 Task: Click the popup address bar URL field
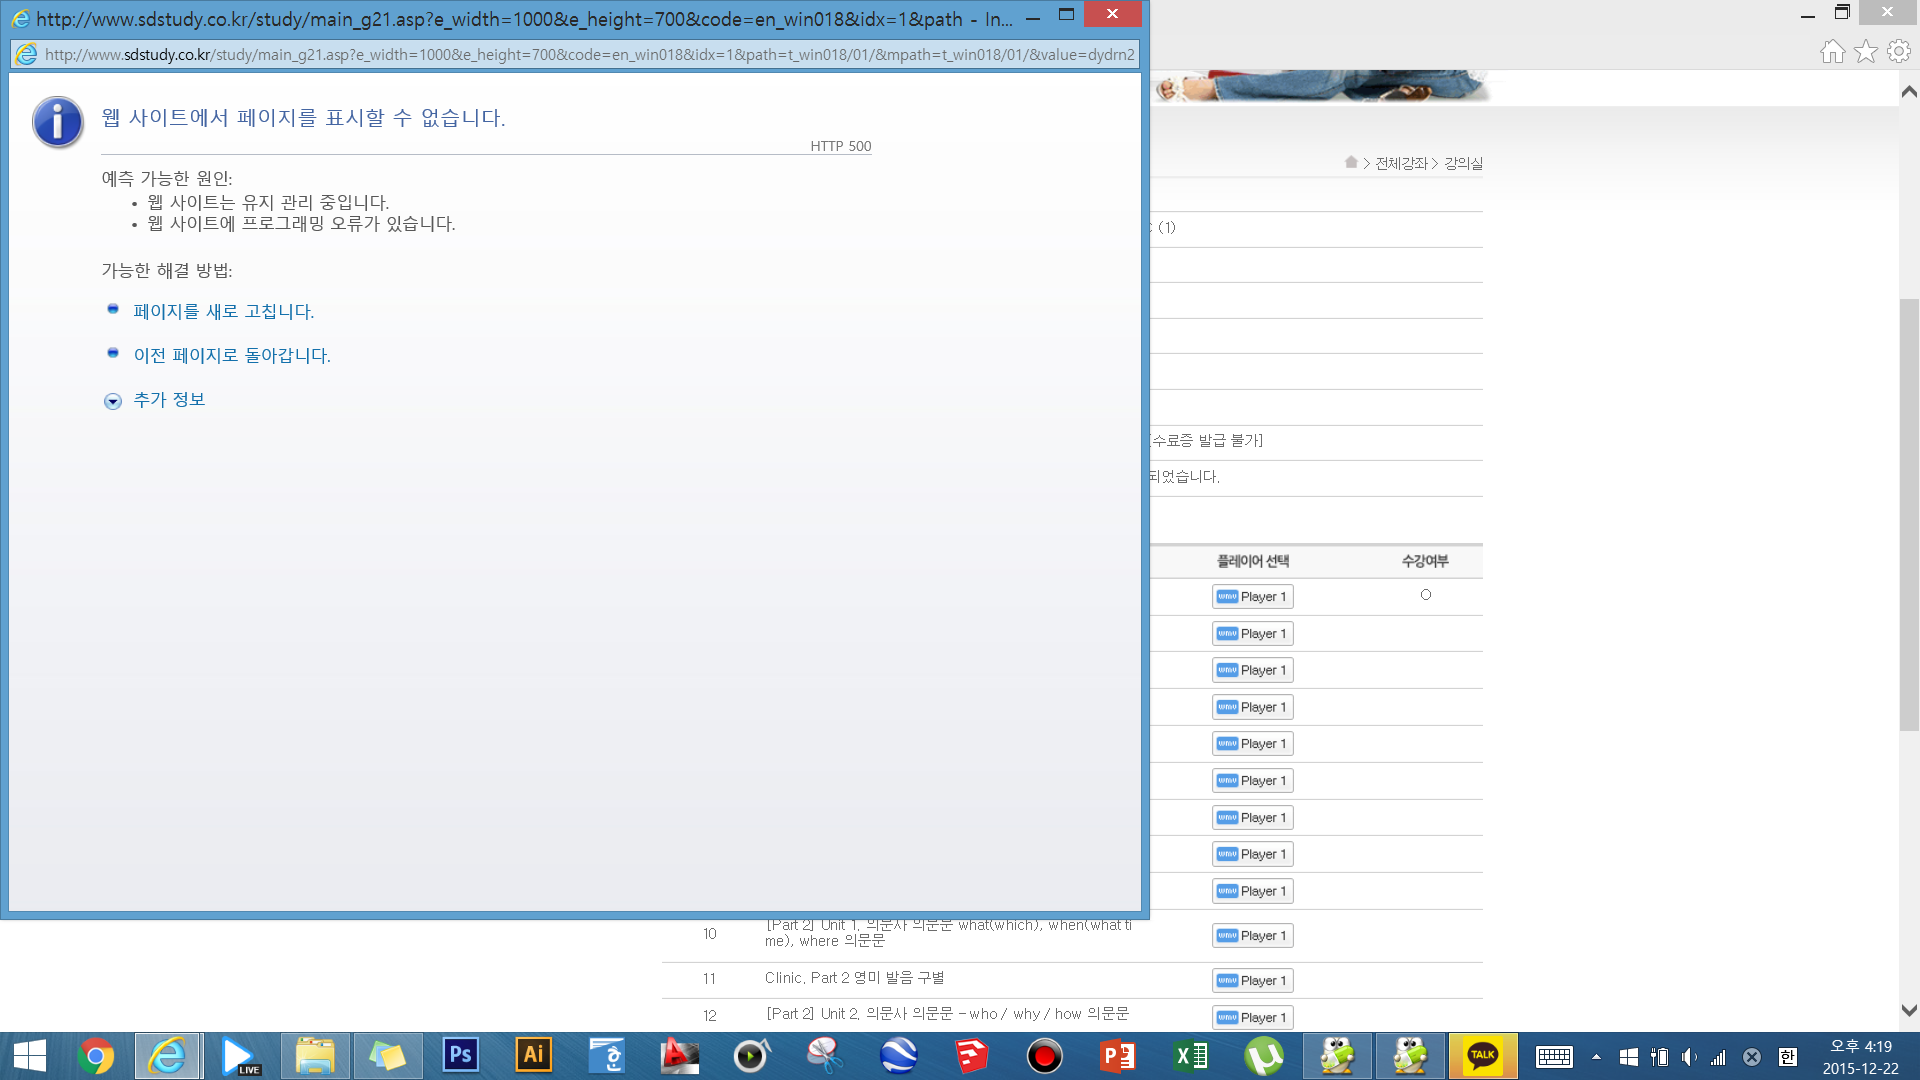588,54
